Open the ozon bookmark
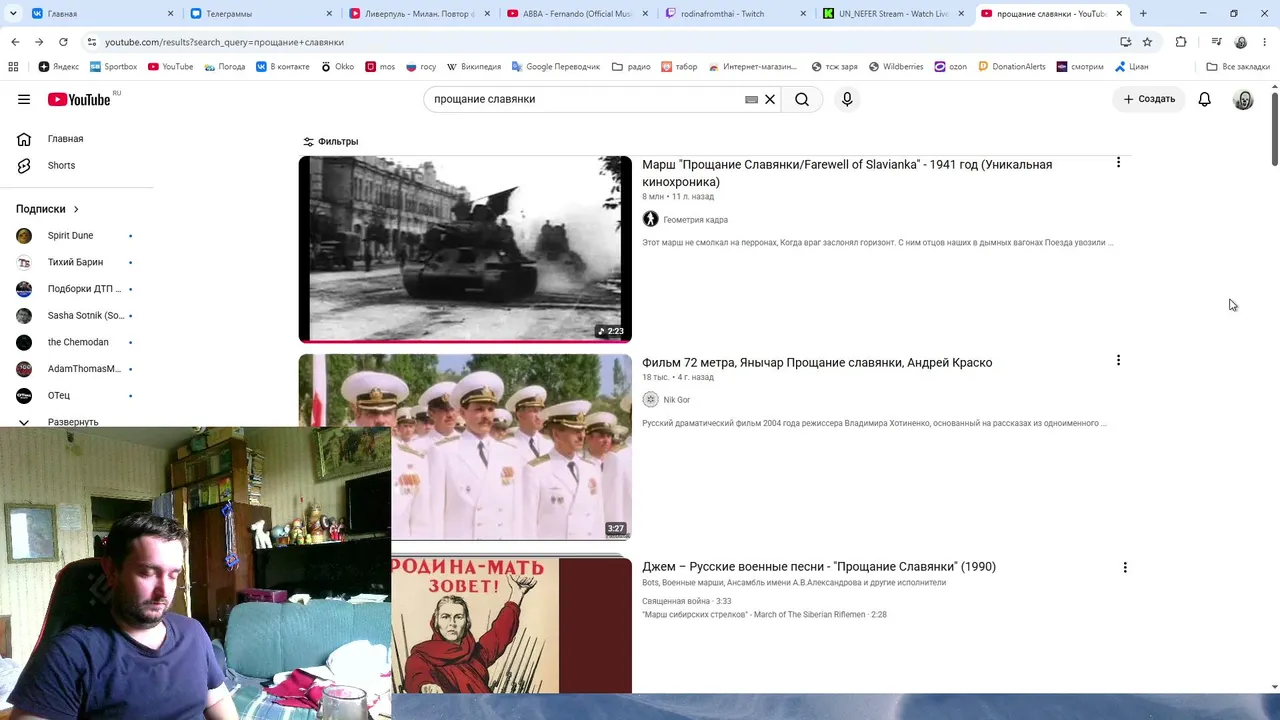 tap(950, 67)
